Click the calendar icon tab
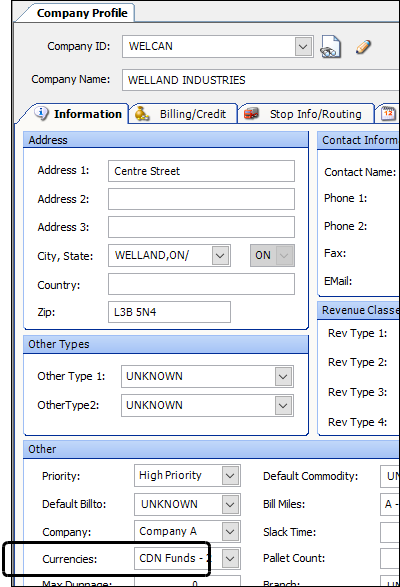 click(x=388, y=113)
